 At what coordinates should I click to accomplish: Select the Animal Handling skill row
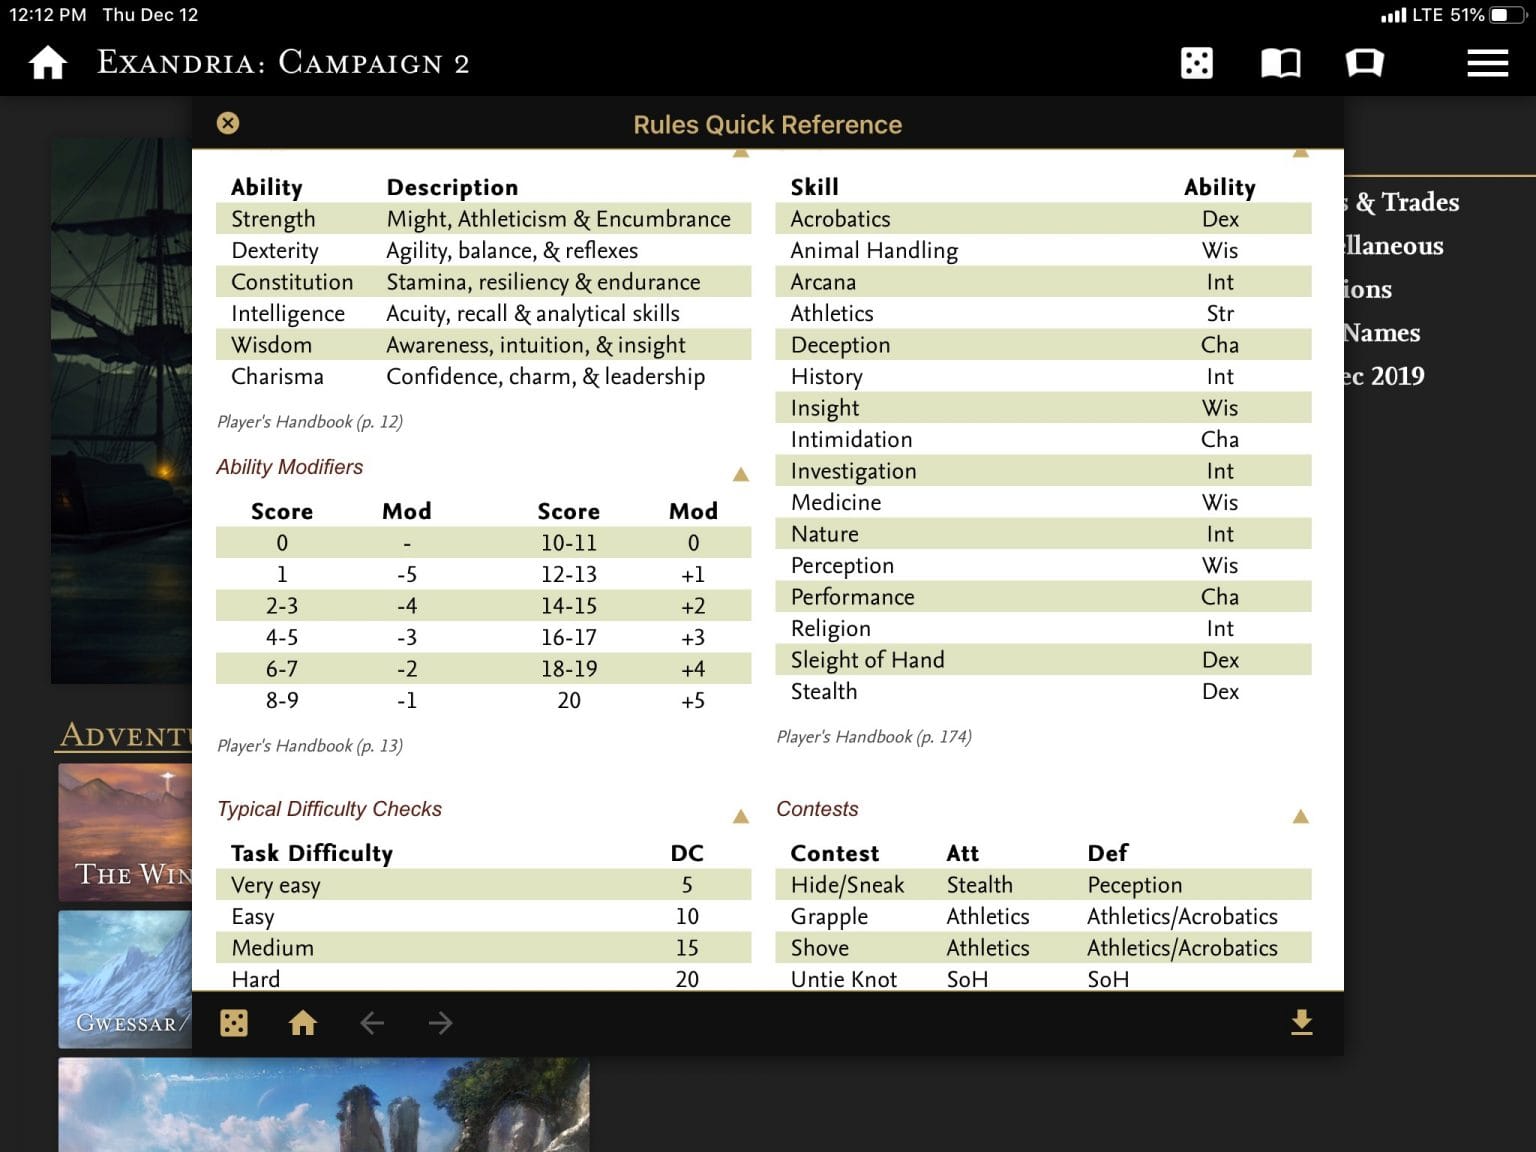point(1043,250)
